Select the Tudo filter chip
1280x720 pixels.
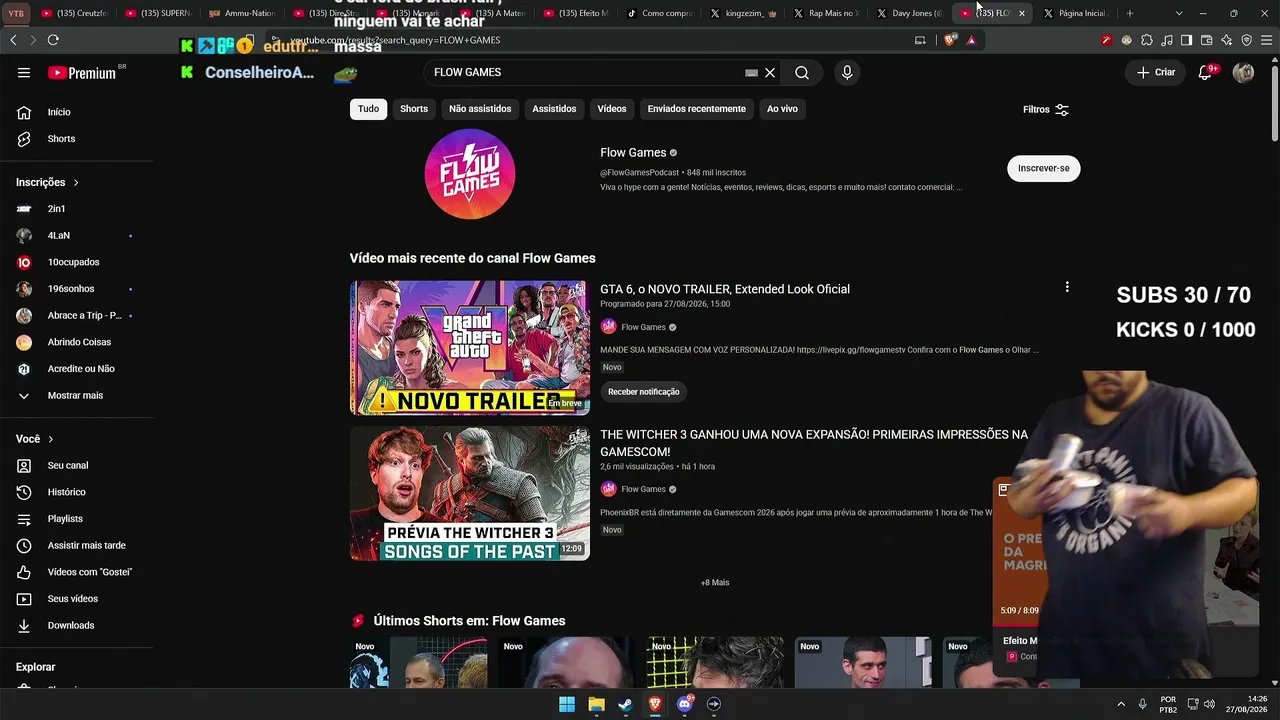[x=368, y=109]
